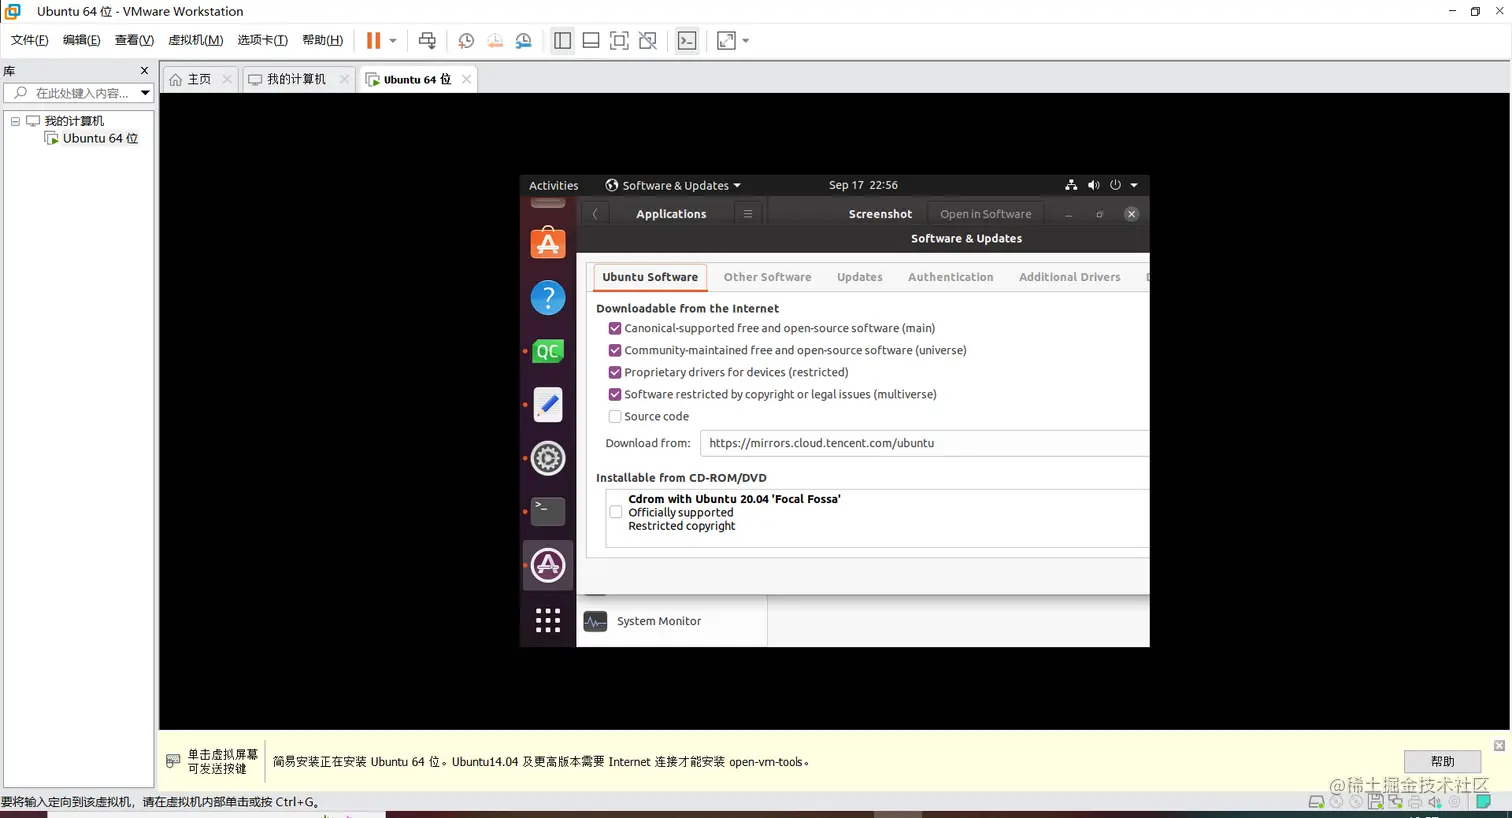The height and width of the screenshot is (818, 1512).
Task: Open the 编辑(E) menu
Action: click(x=81, y=40)
